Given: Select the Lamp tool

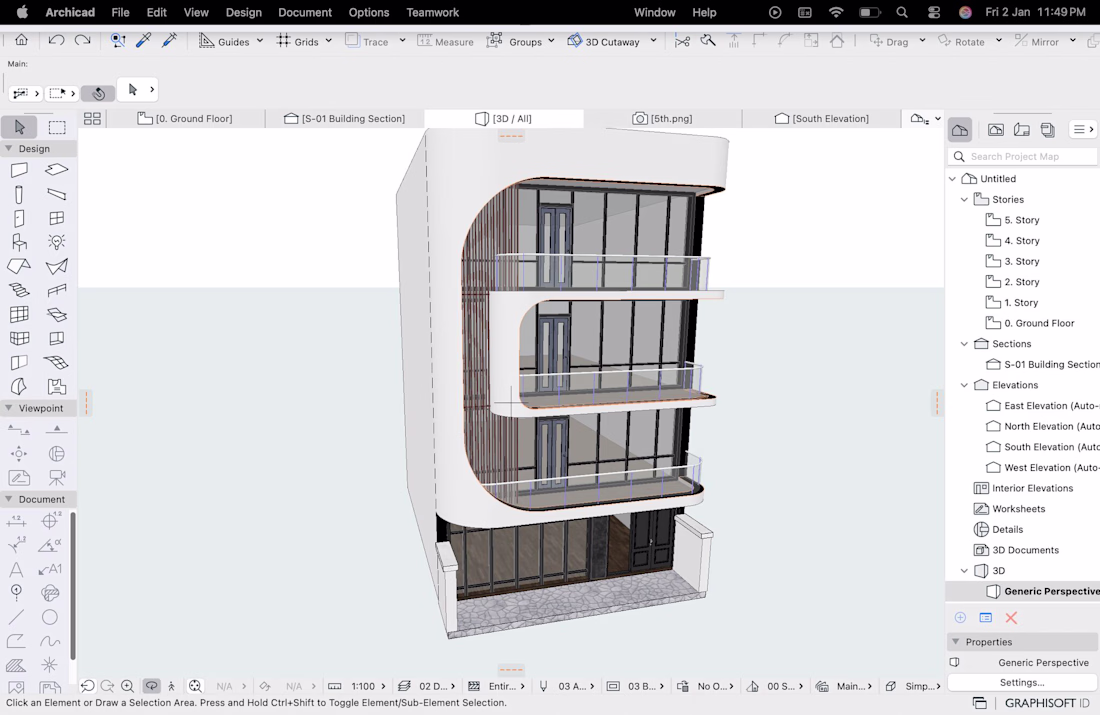Looking at the screenshot, I should [x=56, y=242].
